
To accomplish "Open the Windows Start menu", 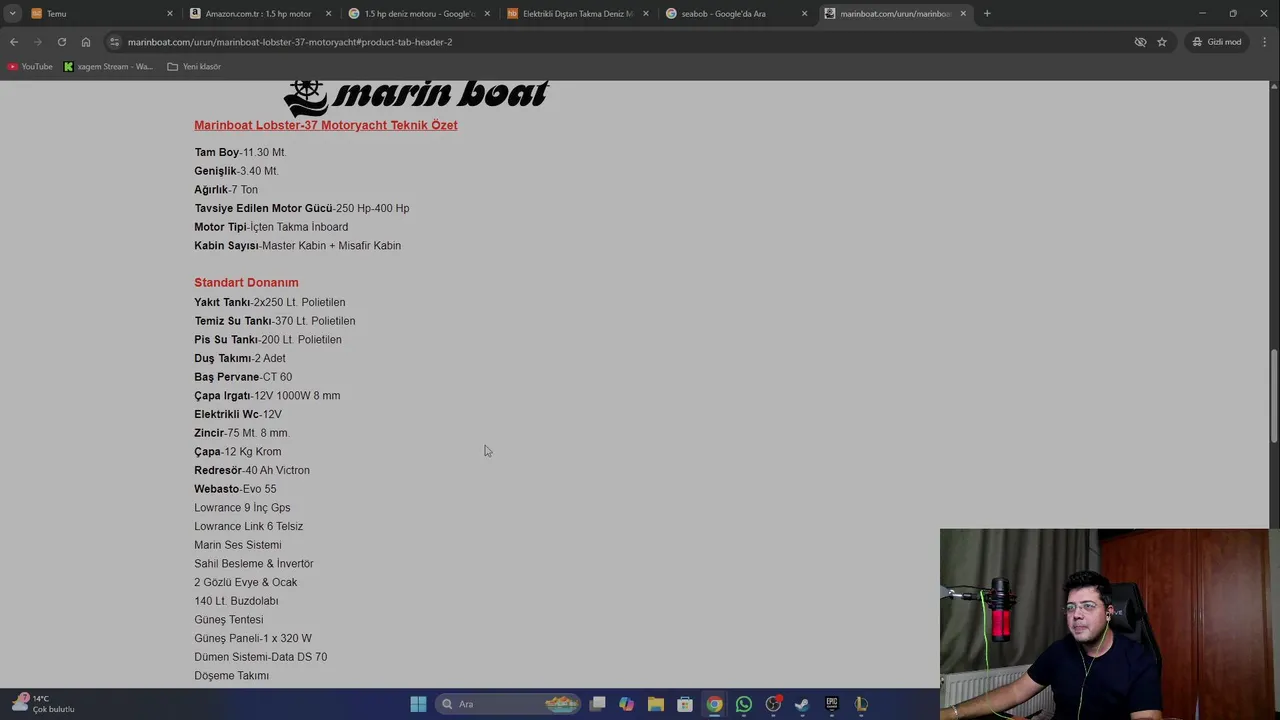I will (418, 704).
